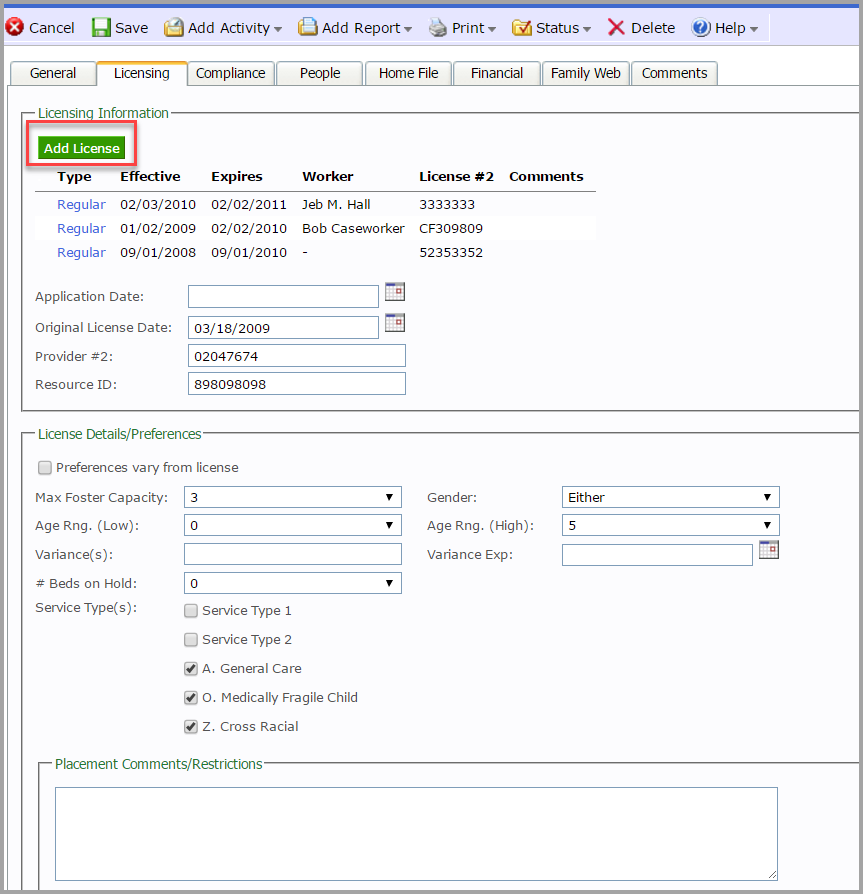Expand the Help menu arrow

[x=754, y=29]
